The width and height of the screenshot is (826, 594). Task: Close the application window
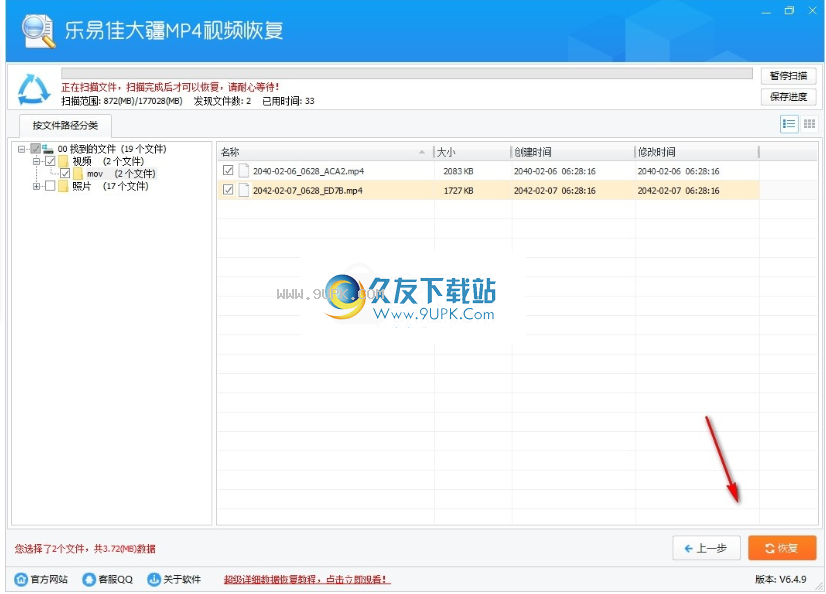812,11
